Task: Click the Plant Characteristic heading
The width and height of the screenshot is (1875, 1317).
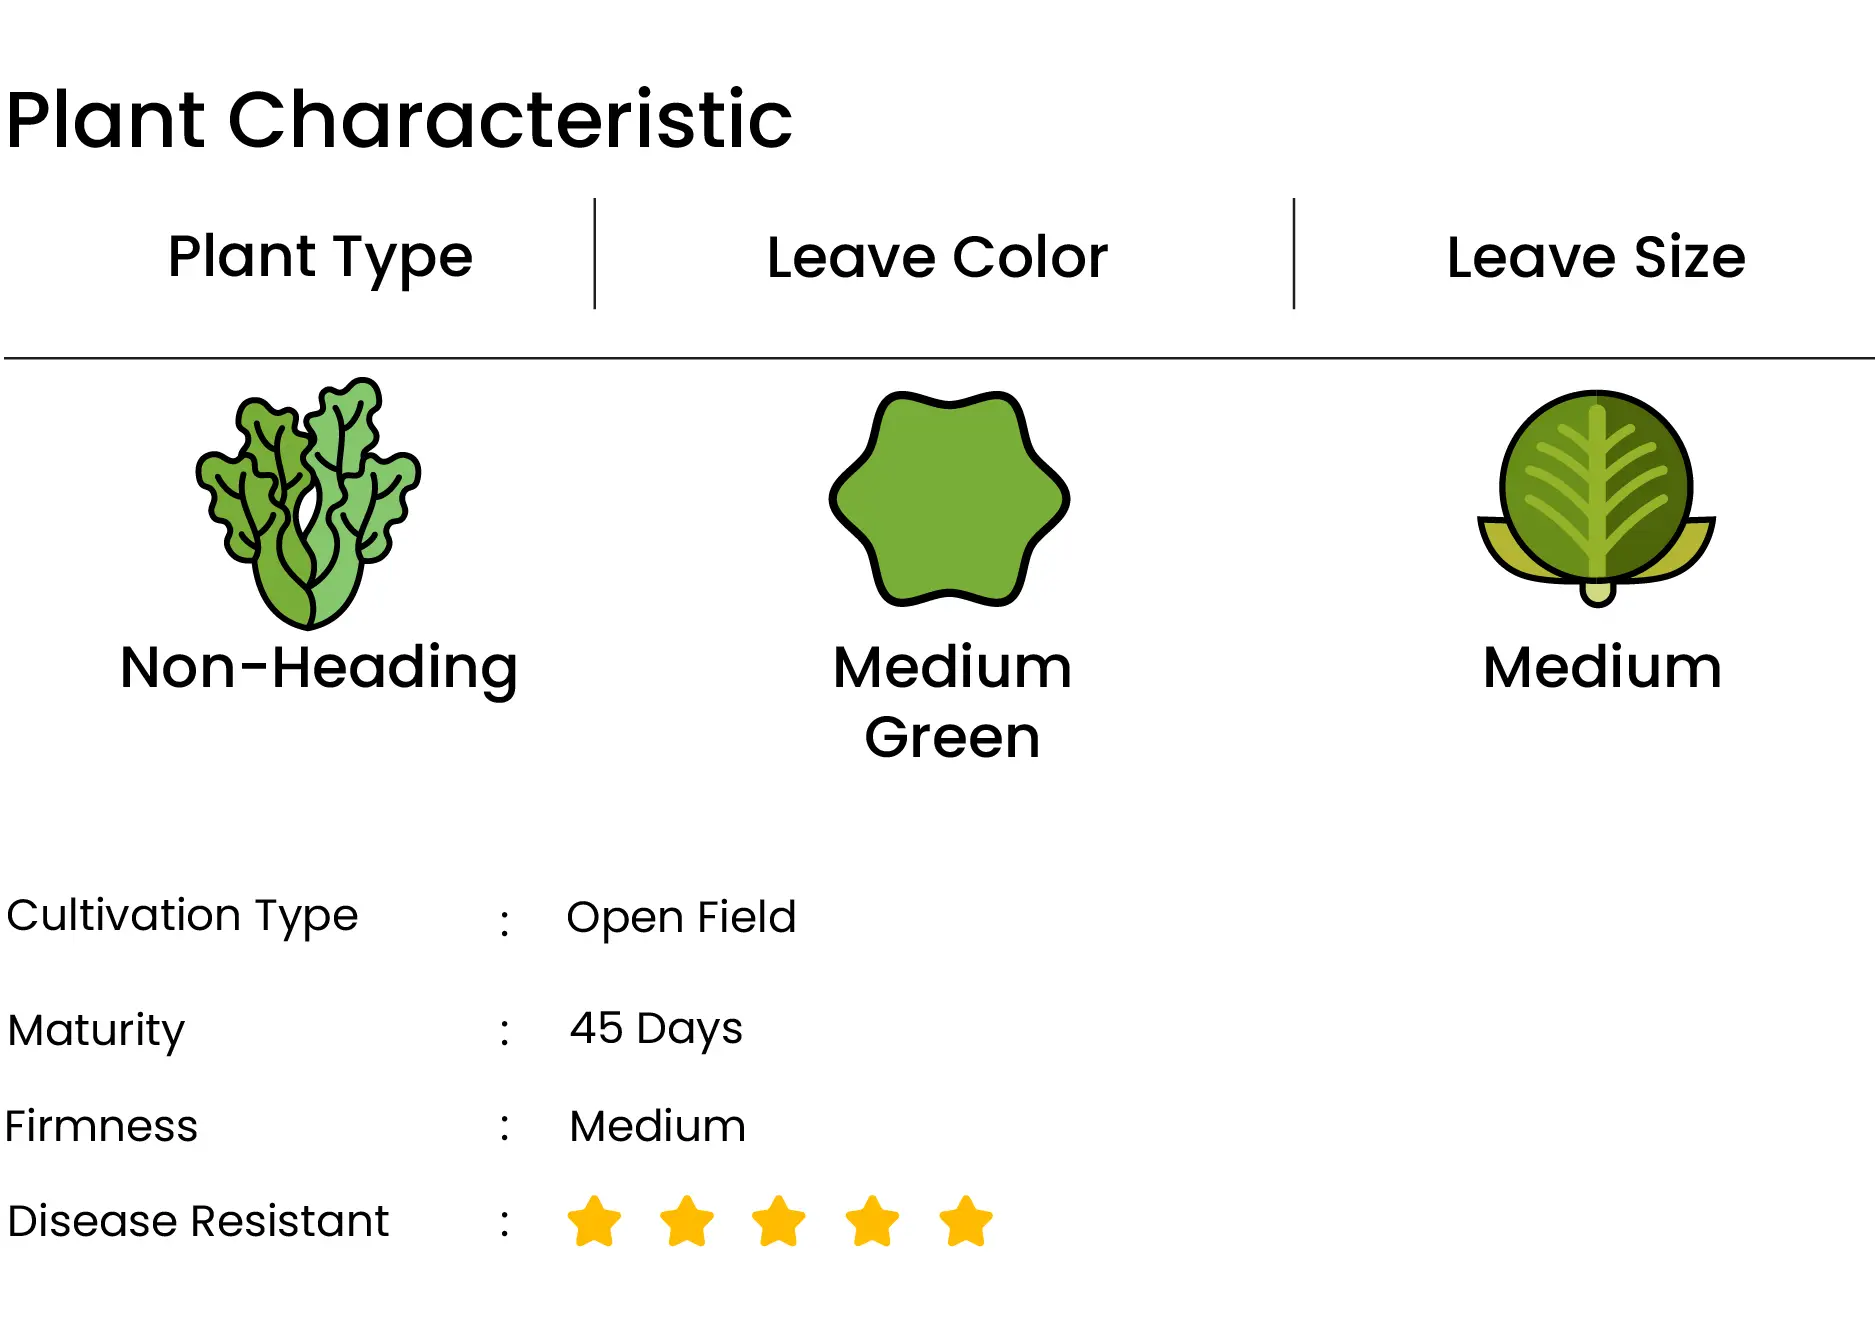Action: pyautogui.click(x=399, y=120)
